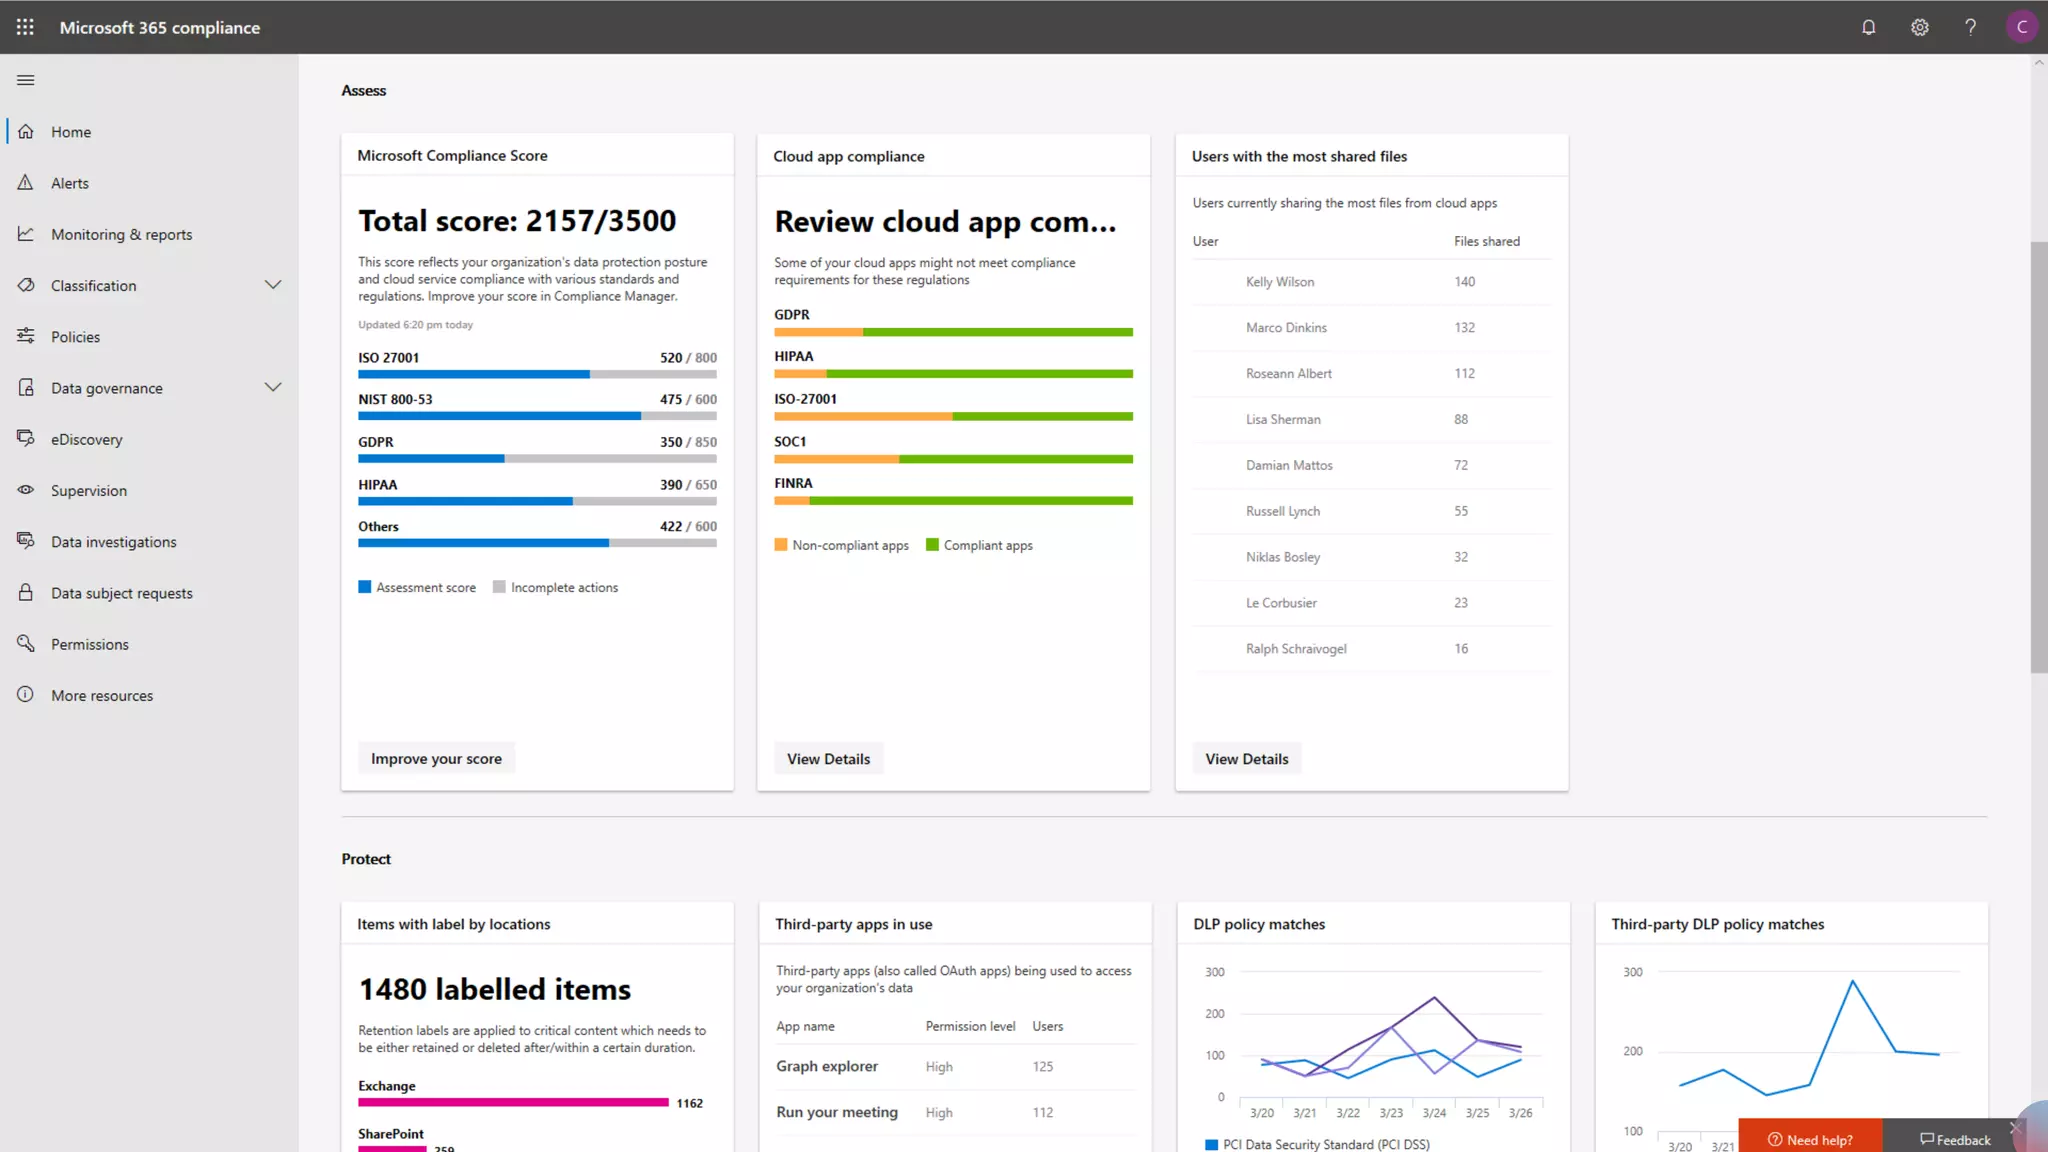Viewport: 2048px width, 1152px height.
Task: Click the Improve your score button
Action: 436,759
